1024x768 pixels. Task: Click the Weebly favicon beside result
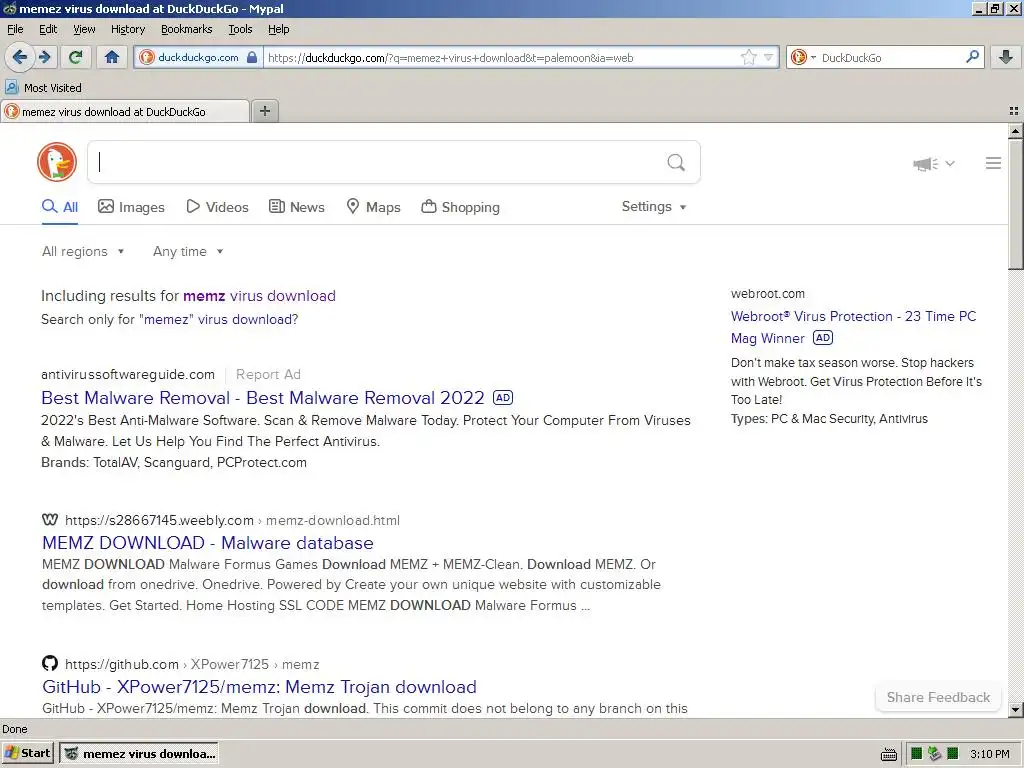pos(50,520)
